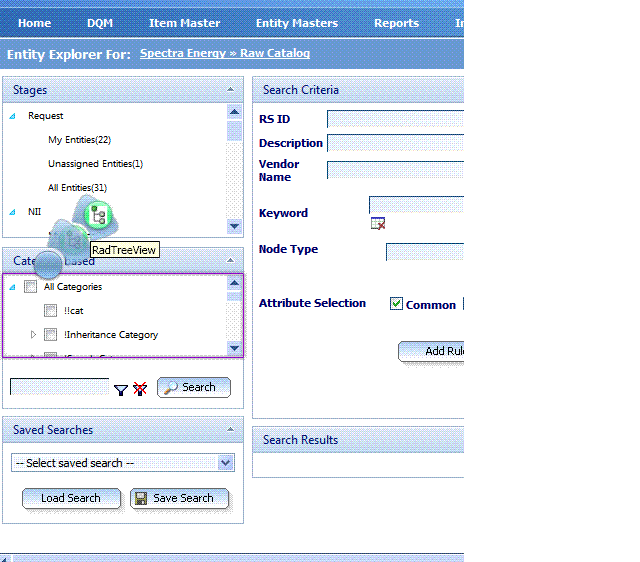
Task: Click Save Search floppy disk button
Action: coord(180,498)
